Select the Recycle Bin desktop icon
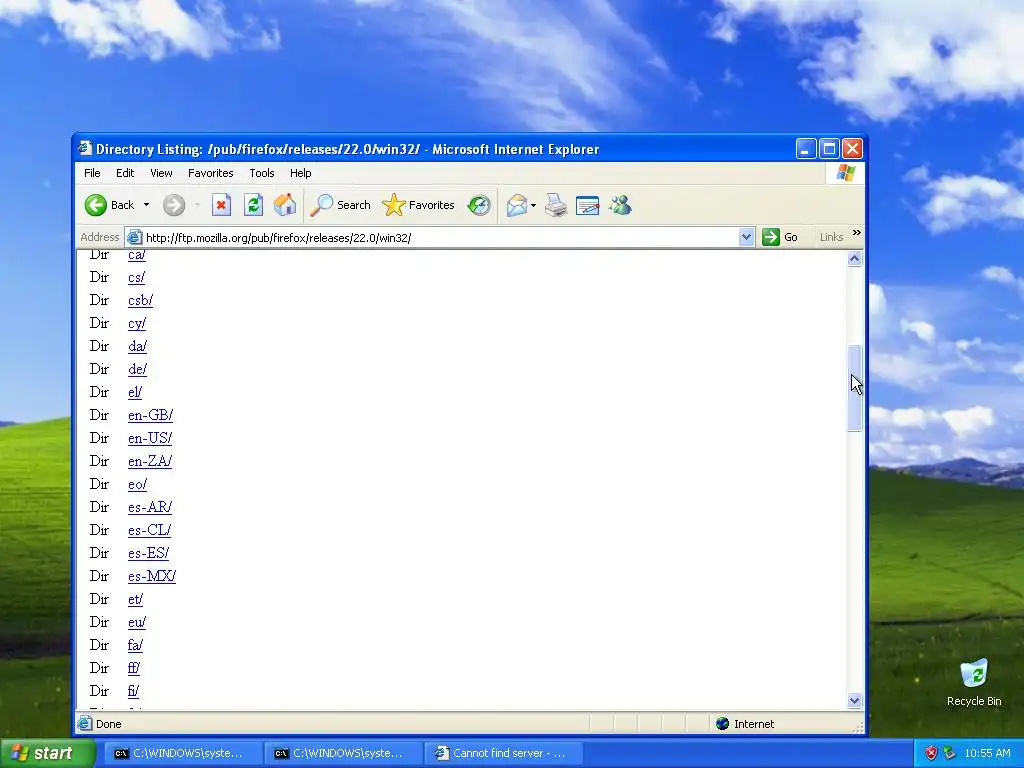The height and width of the screenshot is (768, 1024). [974, 682]
